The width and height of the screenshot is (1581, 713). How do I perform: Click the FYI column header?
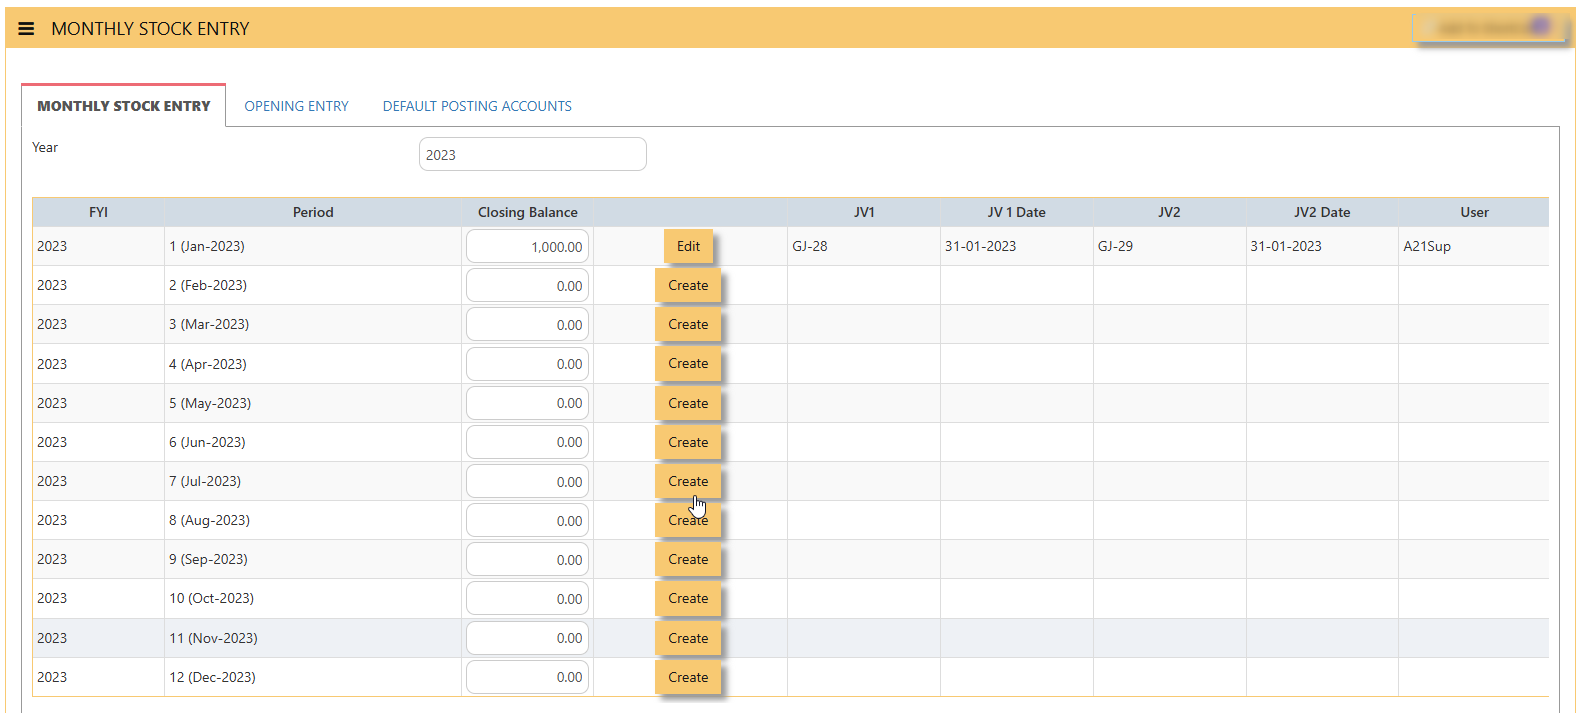coord(98,212)
